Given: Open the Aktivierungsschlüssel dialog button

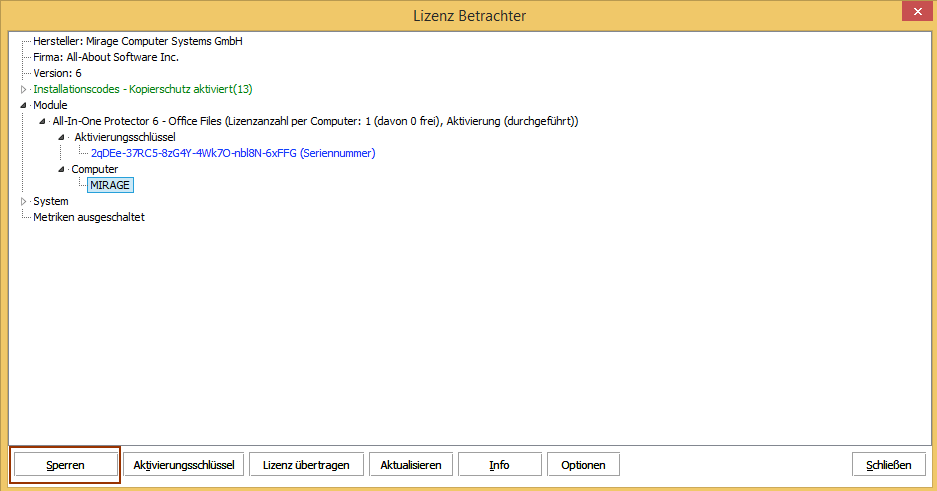Looking at the screenshot, I should click(184, 465).
